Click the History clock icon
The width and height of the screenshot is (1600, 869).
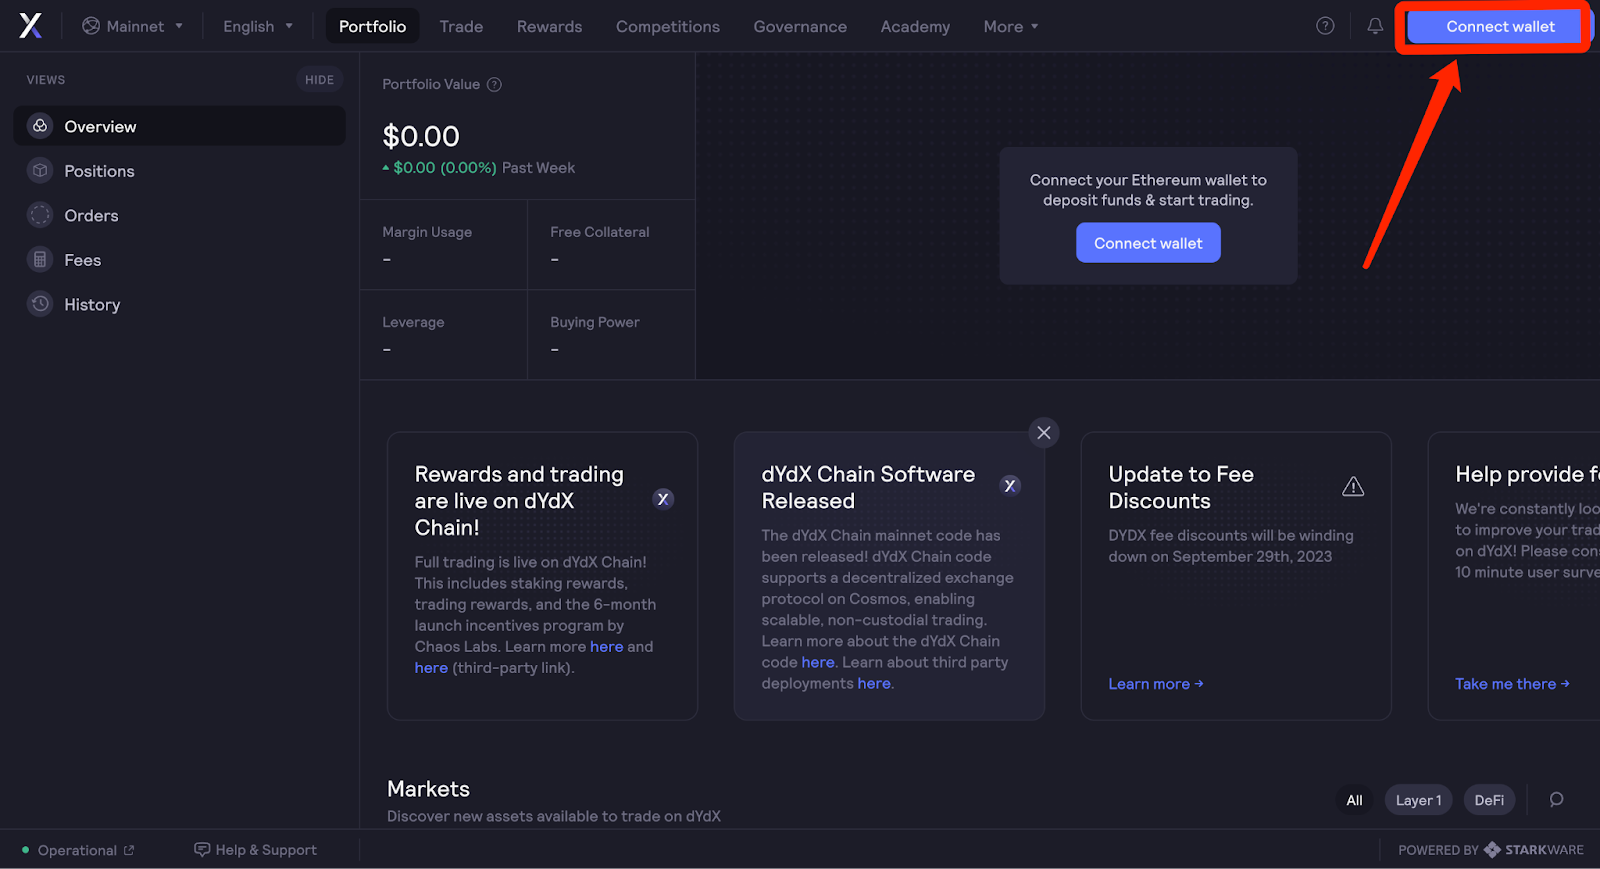pyautogui.click(x=40, y=304)
